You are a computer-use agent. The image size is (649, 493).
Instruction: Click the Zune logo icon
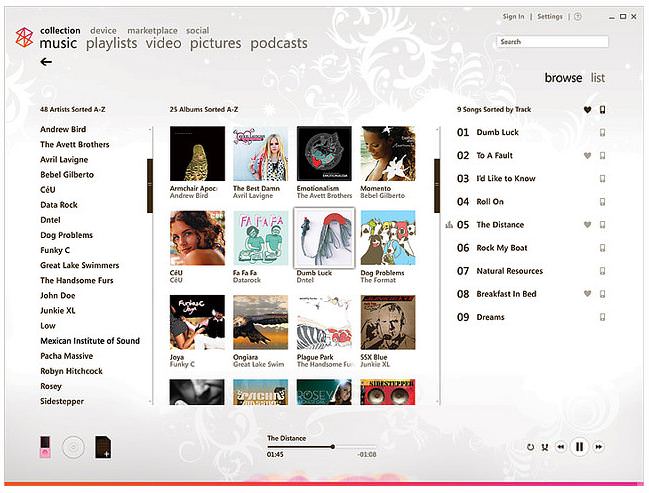[x=24, y=37]
